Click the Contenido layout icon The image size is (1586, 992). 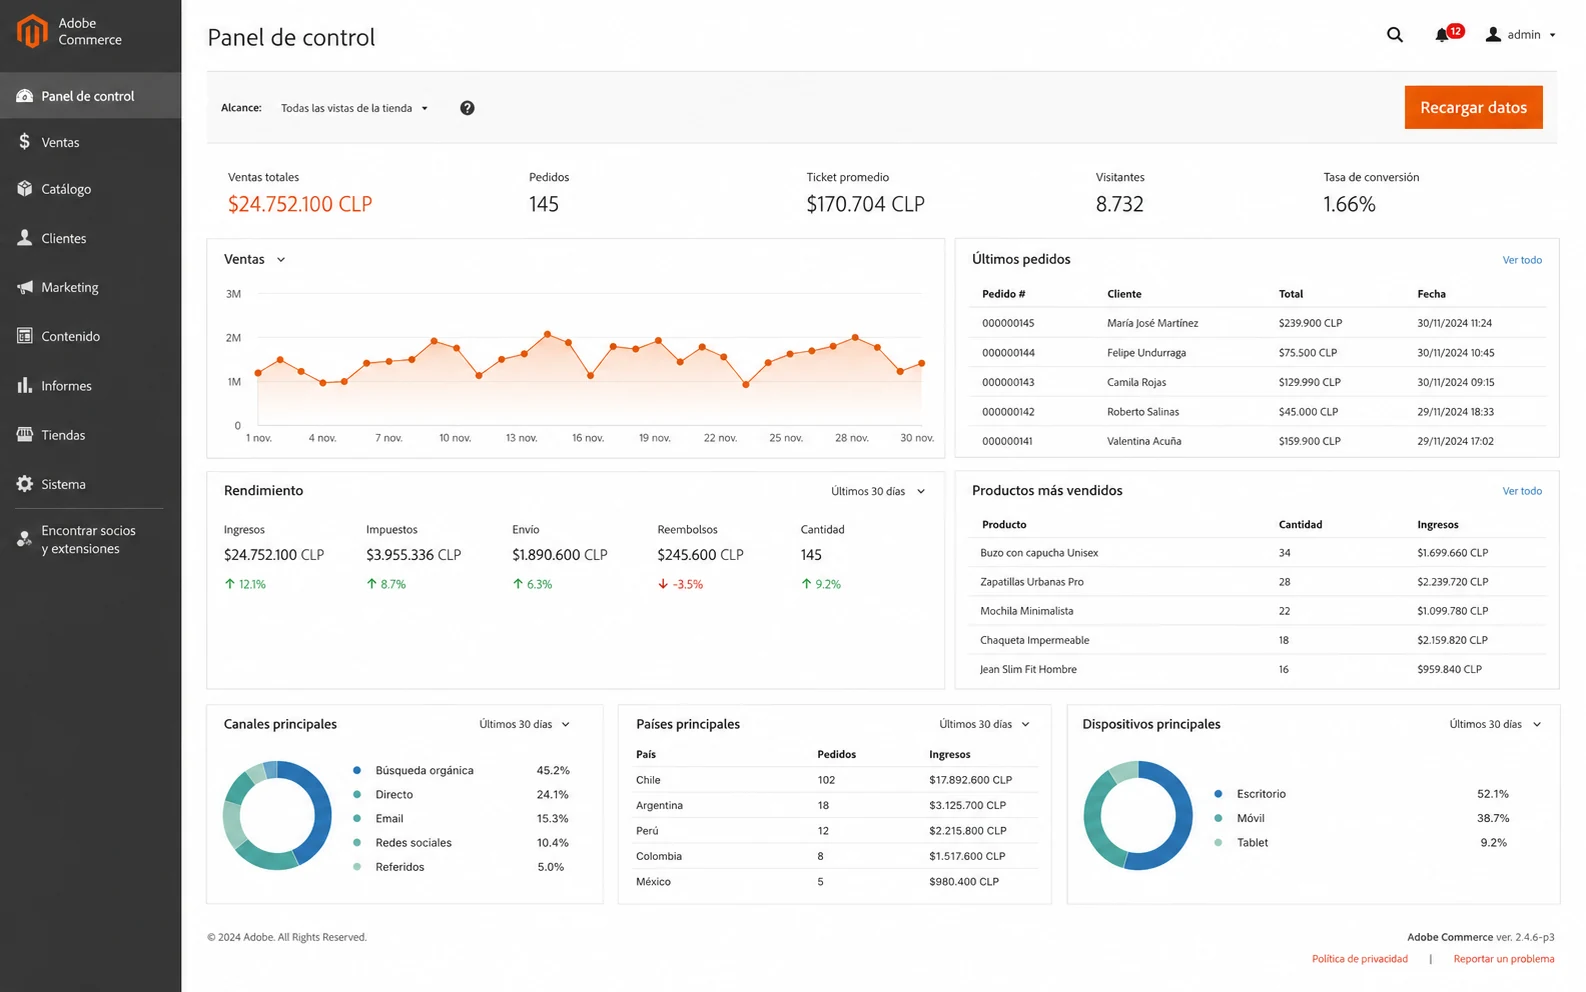coord(25,336)
